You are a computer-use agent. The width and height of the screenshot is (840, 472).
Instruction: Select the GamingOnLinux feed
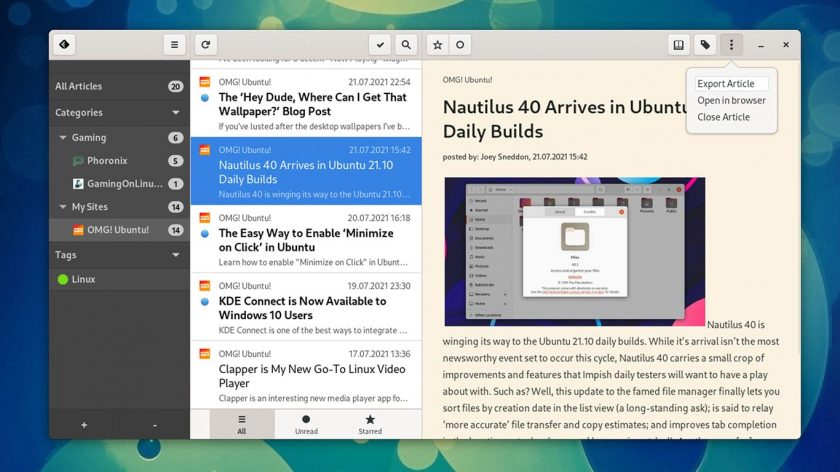[x=119, y=184]
